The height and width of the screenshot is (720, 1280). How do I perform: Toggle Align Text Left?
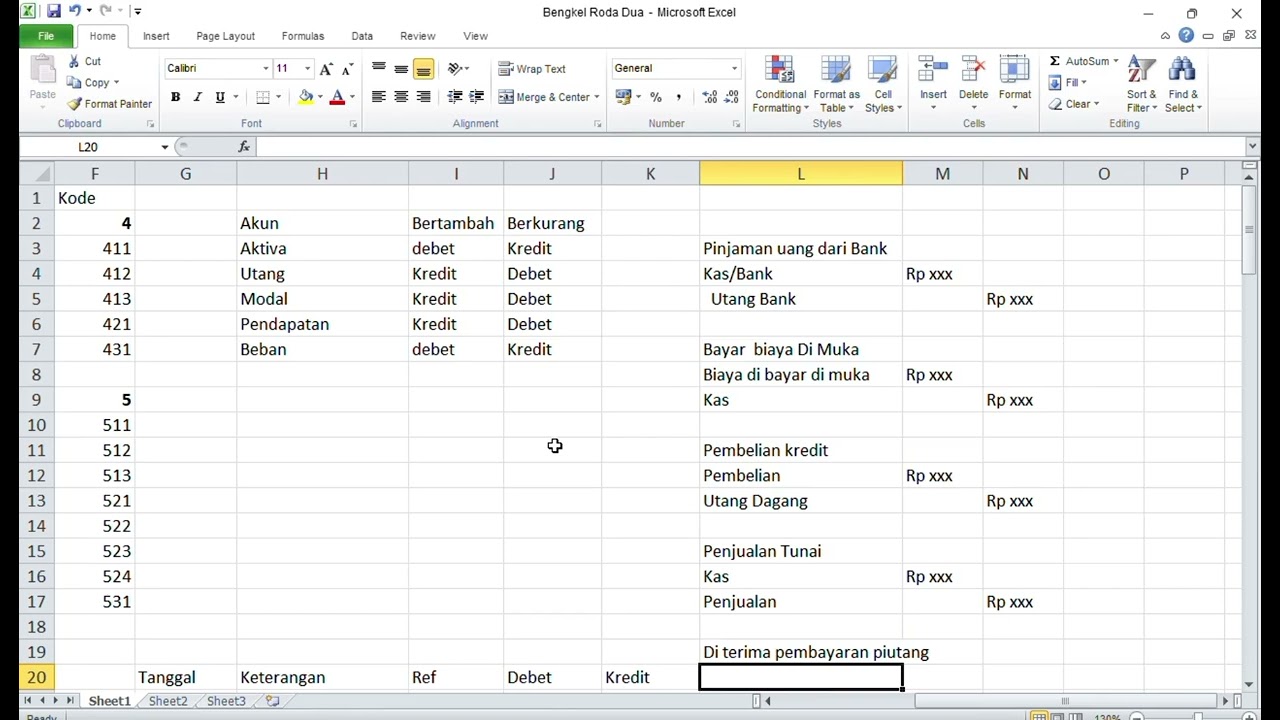[x=378, y=97]
